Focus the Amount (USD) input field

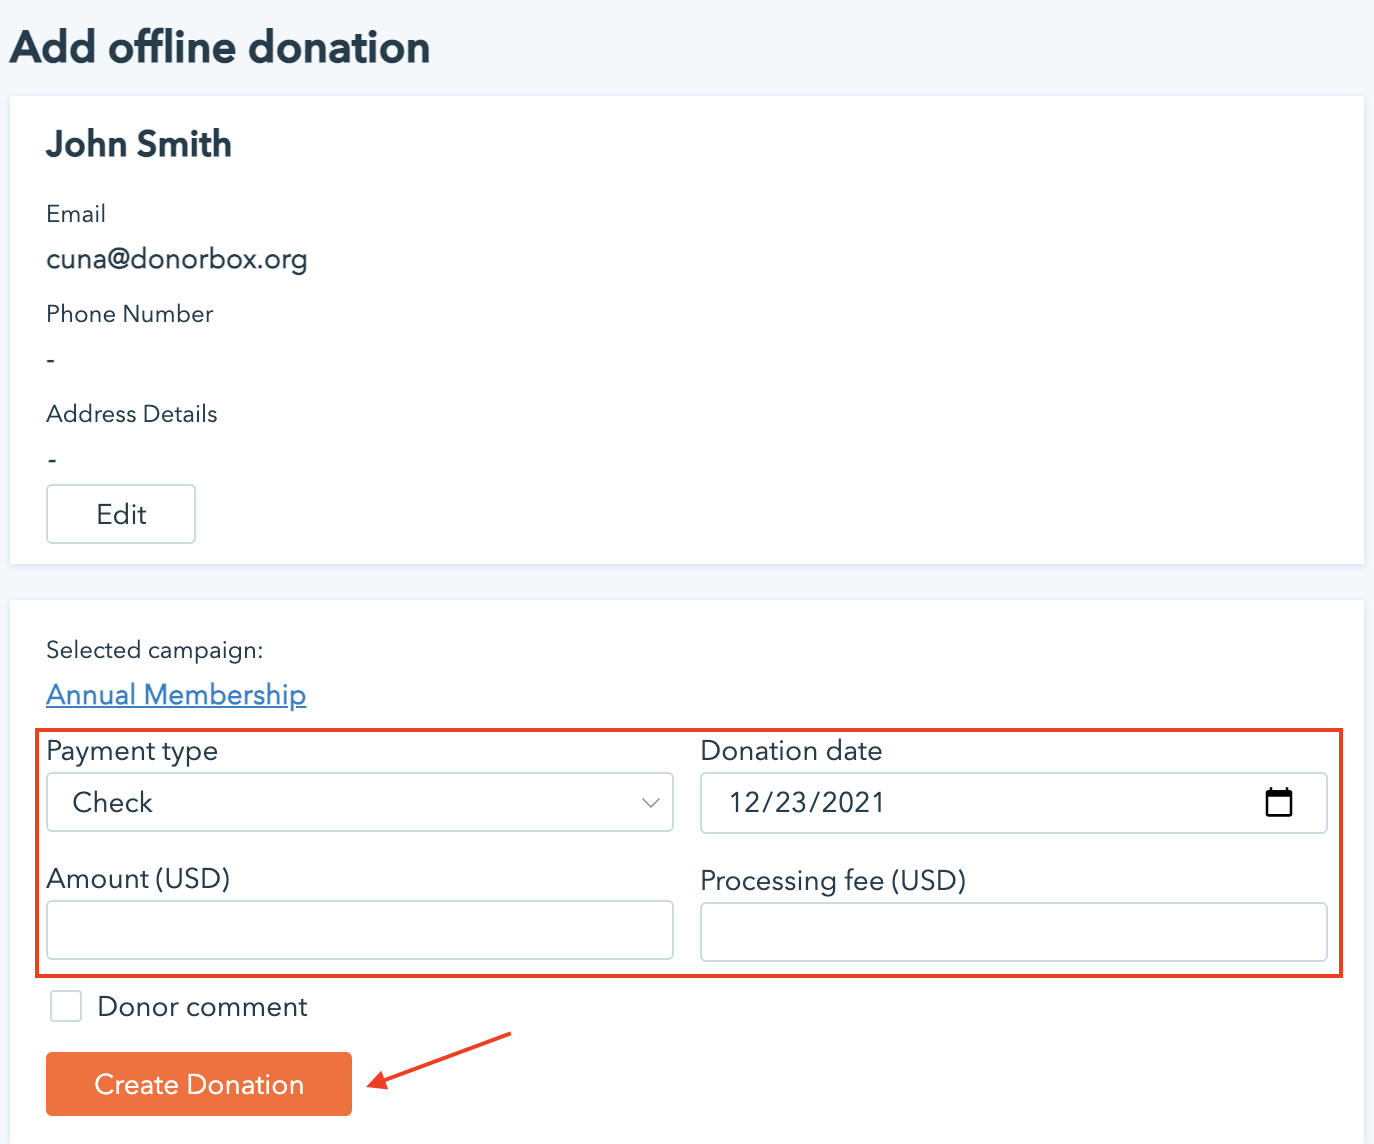pyautogui.click(x=360, y=930)
